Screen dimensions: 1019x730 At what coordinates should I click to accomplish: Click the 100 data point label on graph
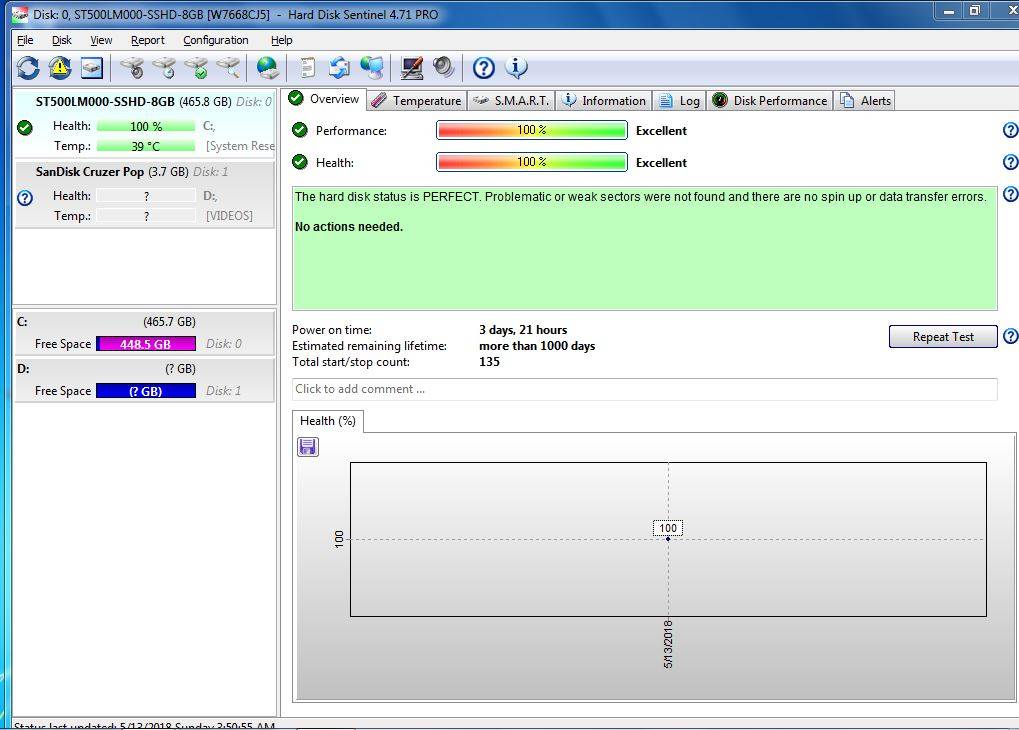point(668,528)
